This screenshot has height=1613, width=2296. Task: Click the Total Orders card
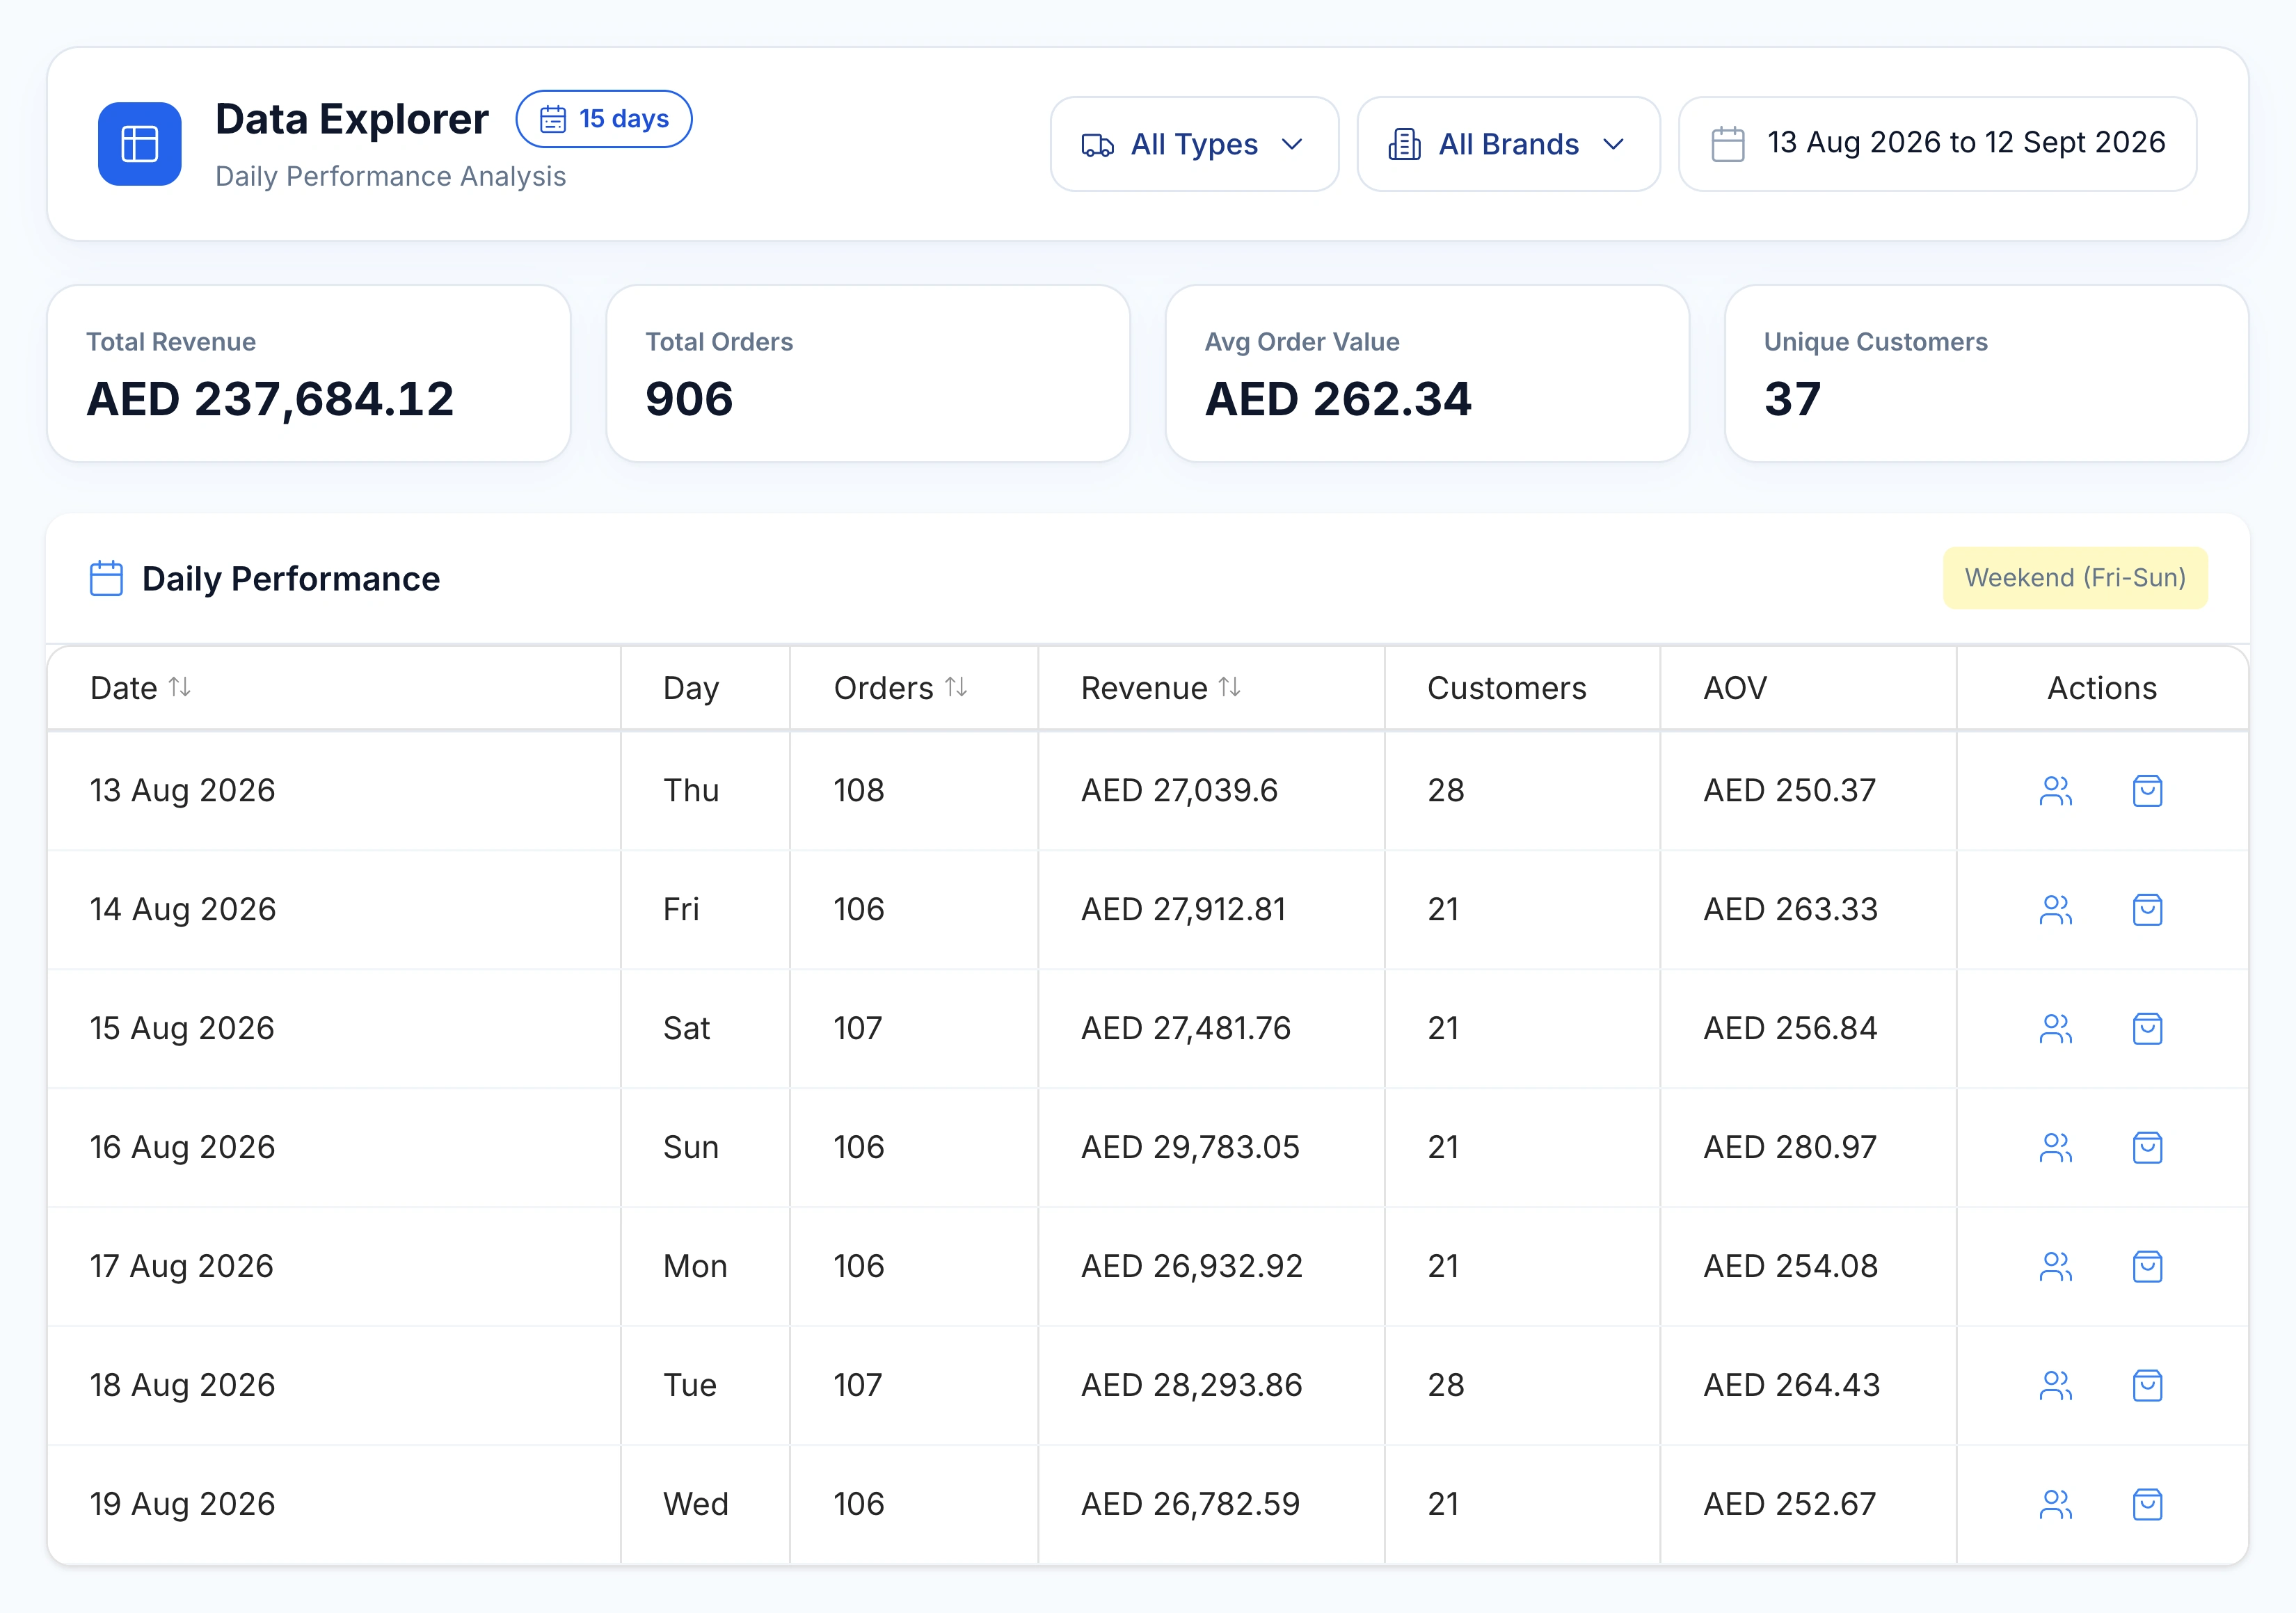tap(868, 373)
